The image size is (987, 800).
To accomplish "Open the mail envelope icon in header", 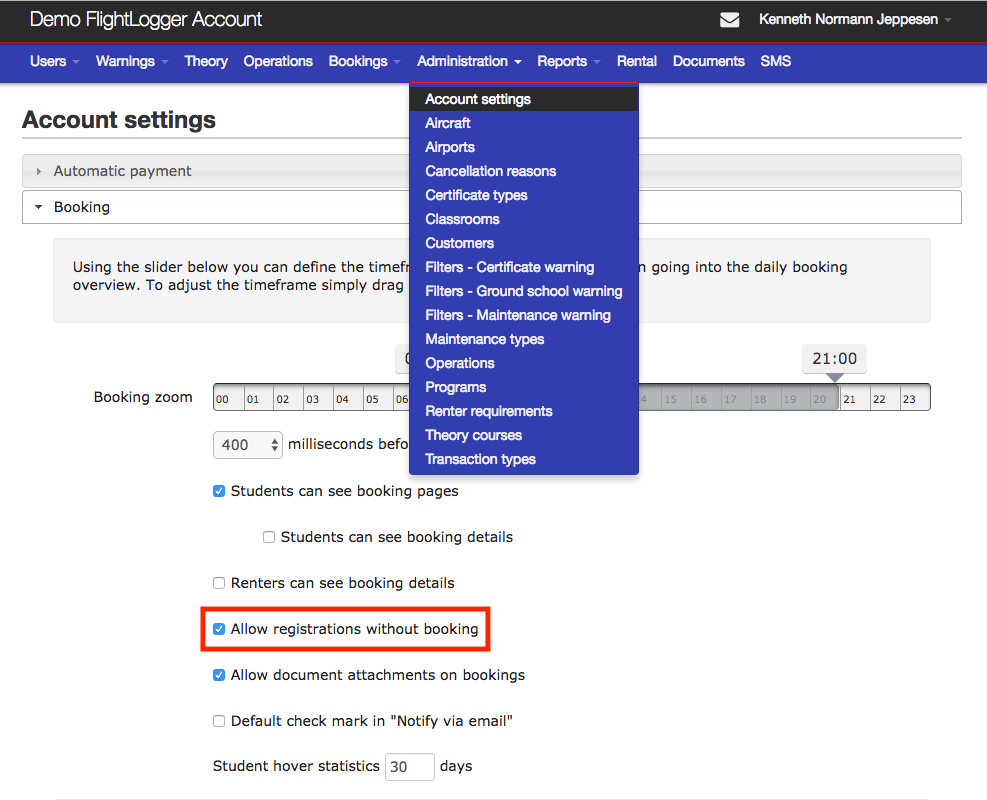I will [x=729, y=20].
